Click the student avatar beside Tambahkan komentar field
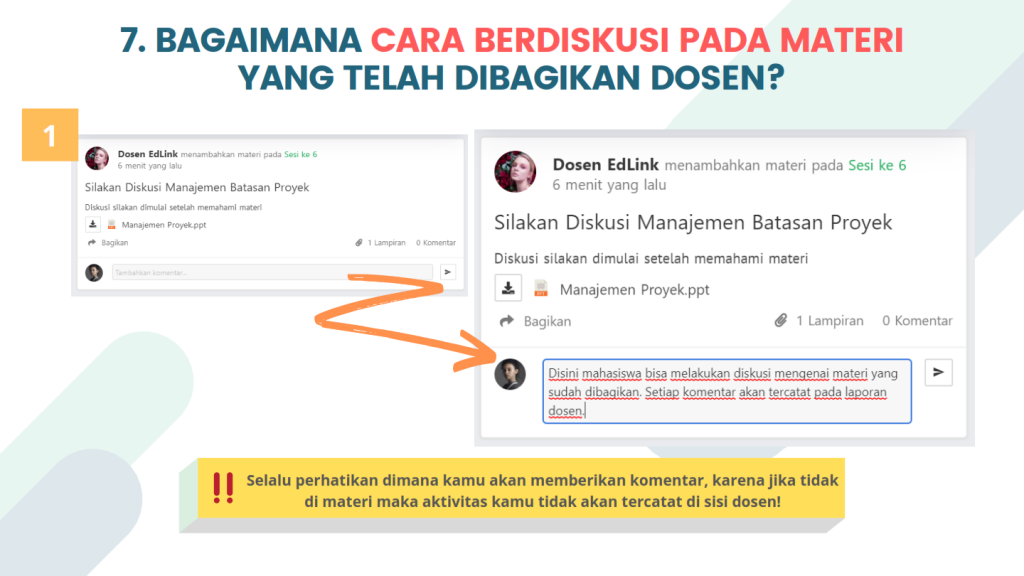This screenshot has width=1024, height=576. tap(94, 272)
